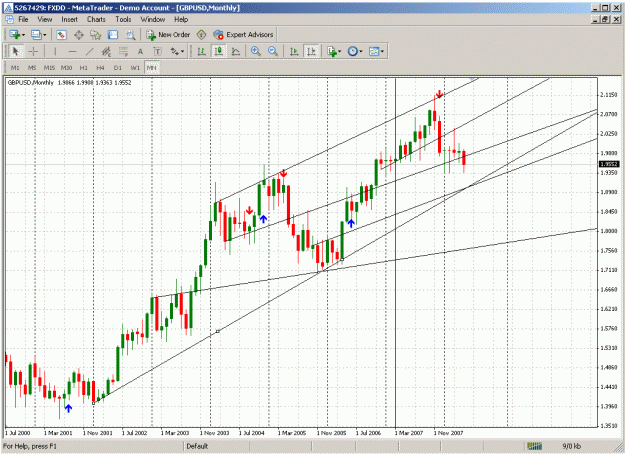Toggle the Terminal window icon
This screenshot has height=454, width=625.
[x=113, y=35]
